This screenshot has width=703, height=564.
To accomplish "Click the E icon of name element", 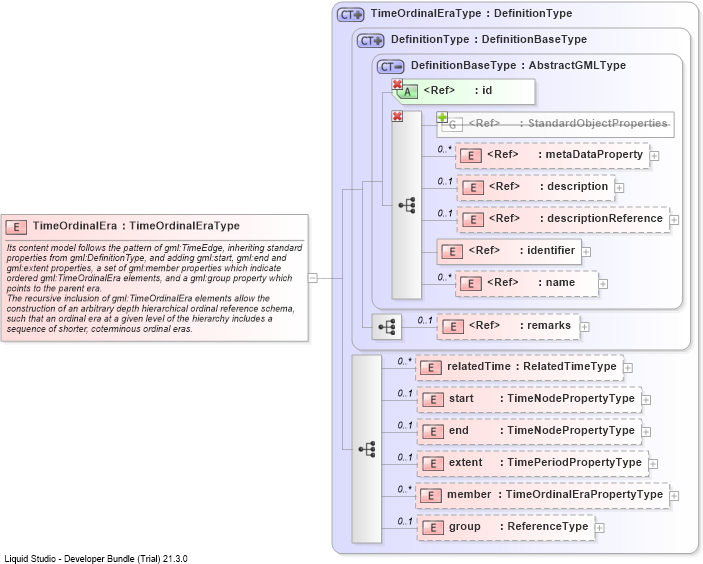I will coord(471,284).
